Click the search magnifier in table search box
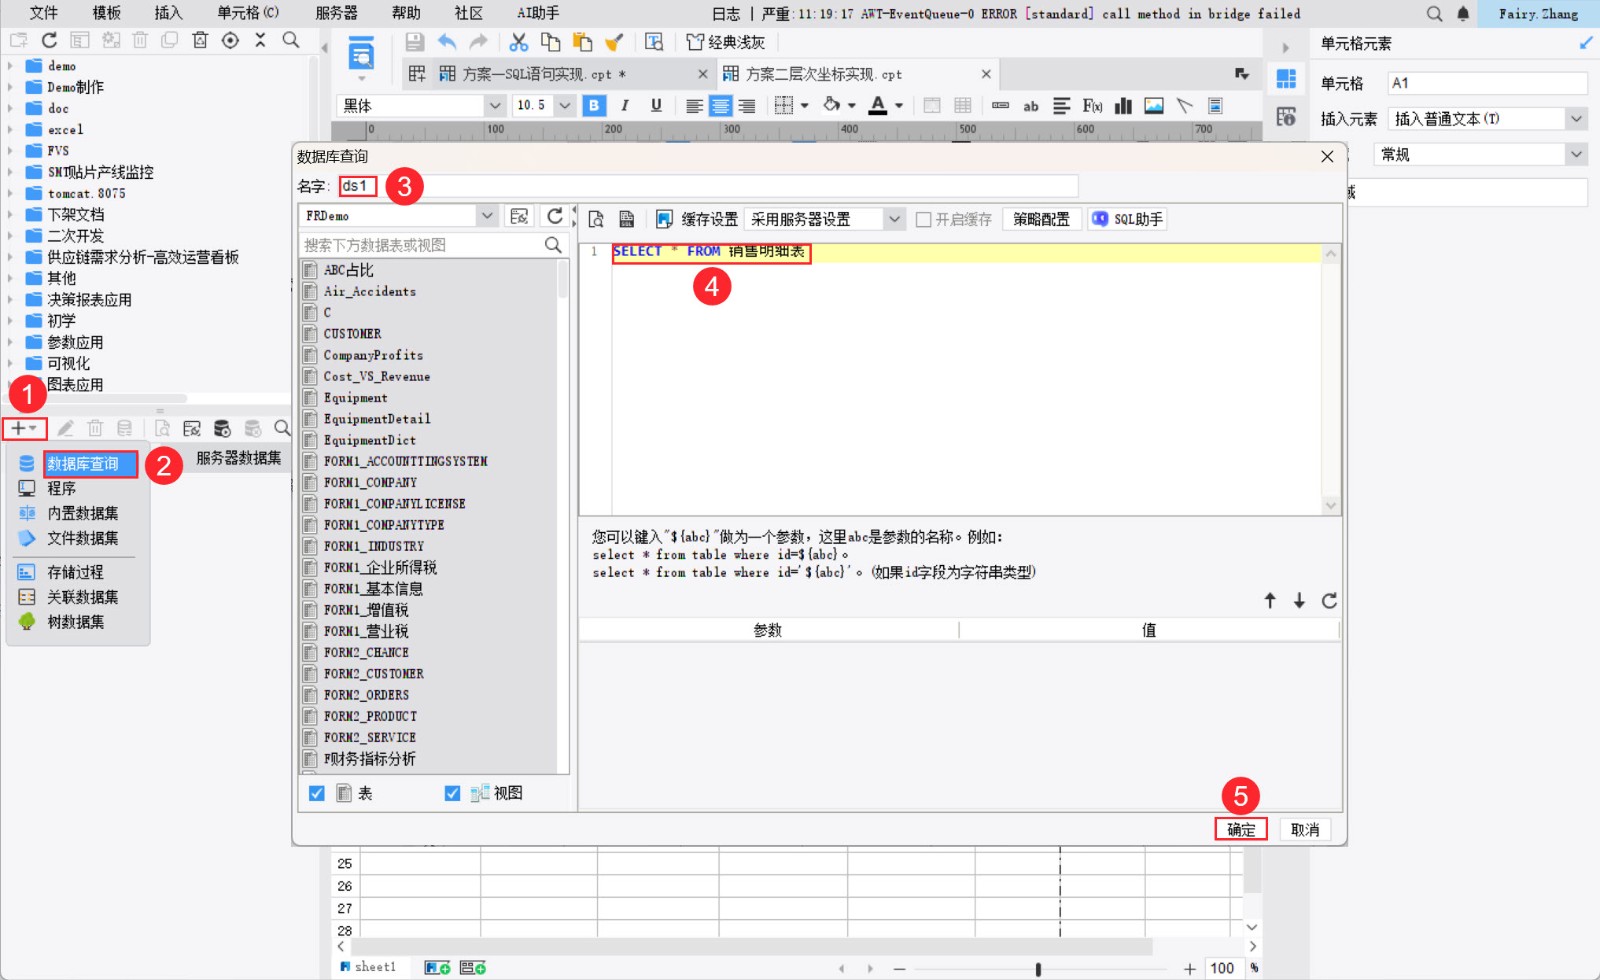Image resolution: width=1600 pixels, height=980 pixels. [553, 245]
